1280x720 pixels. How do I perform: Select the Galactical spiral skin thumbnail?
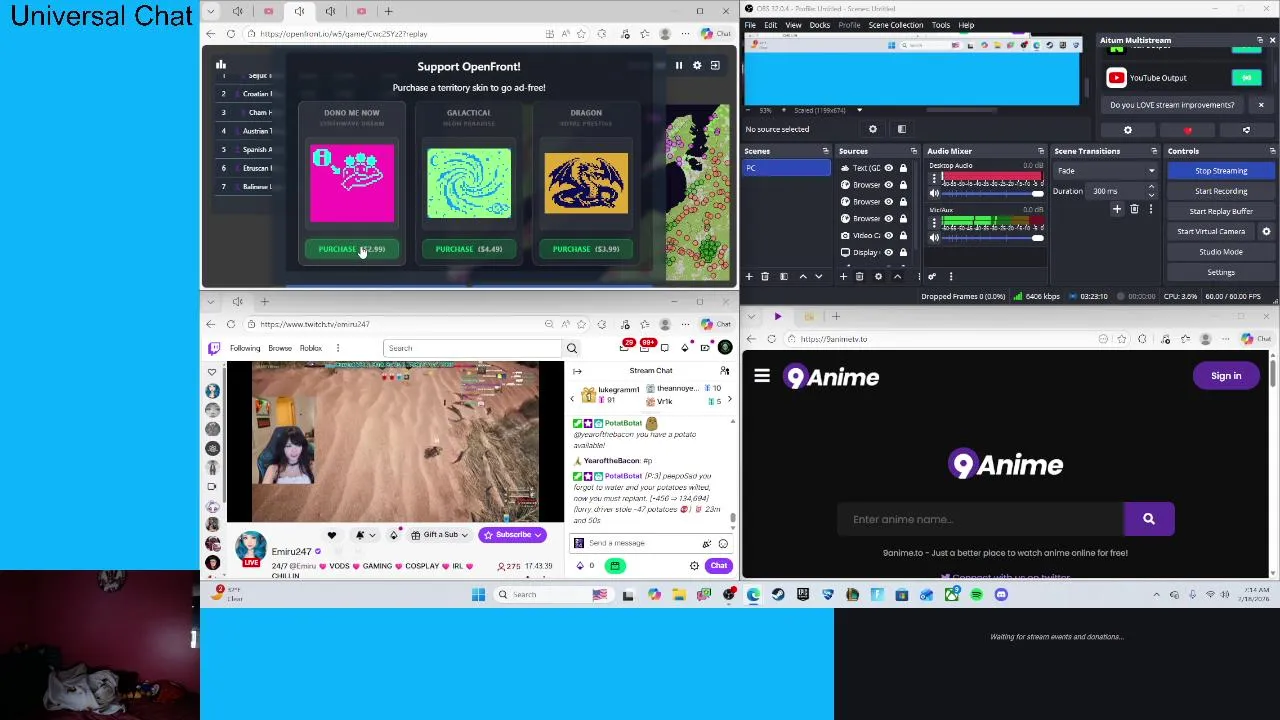click(x=469, y=183)
